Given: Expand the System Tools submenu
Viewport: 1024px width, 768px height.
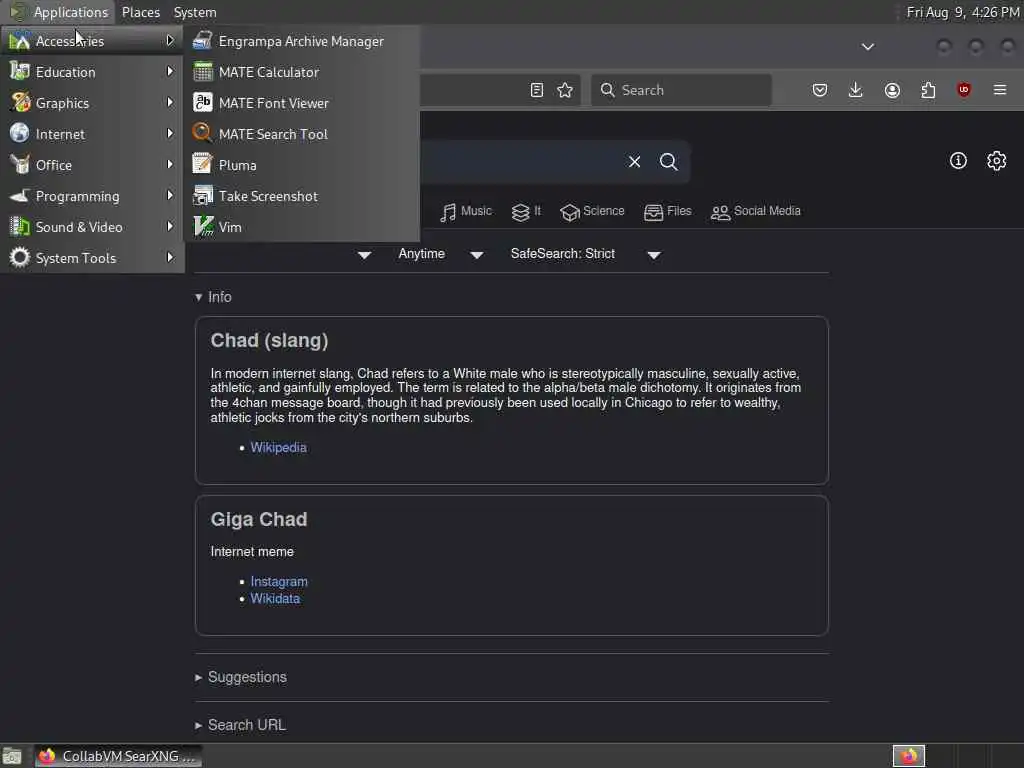Looking at the screenshot, I should point(92,258).
